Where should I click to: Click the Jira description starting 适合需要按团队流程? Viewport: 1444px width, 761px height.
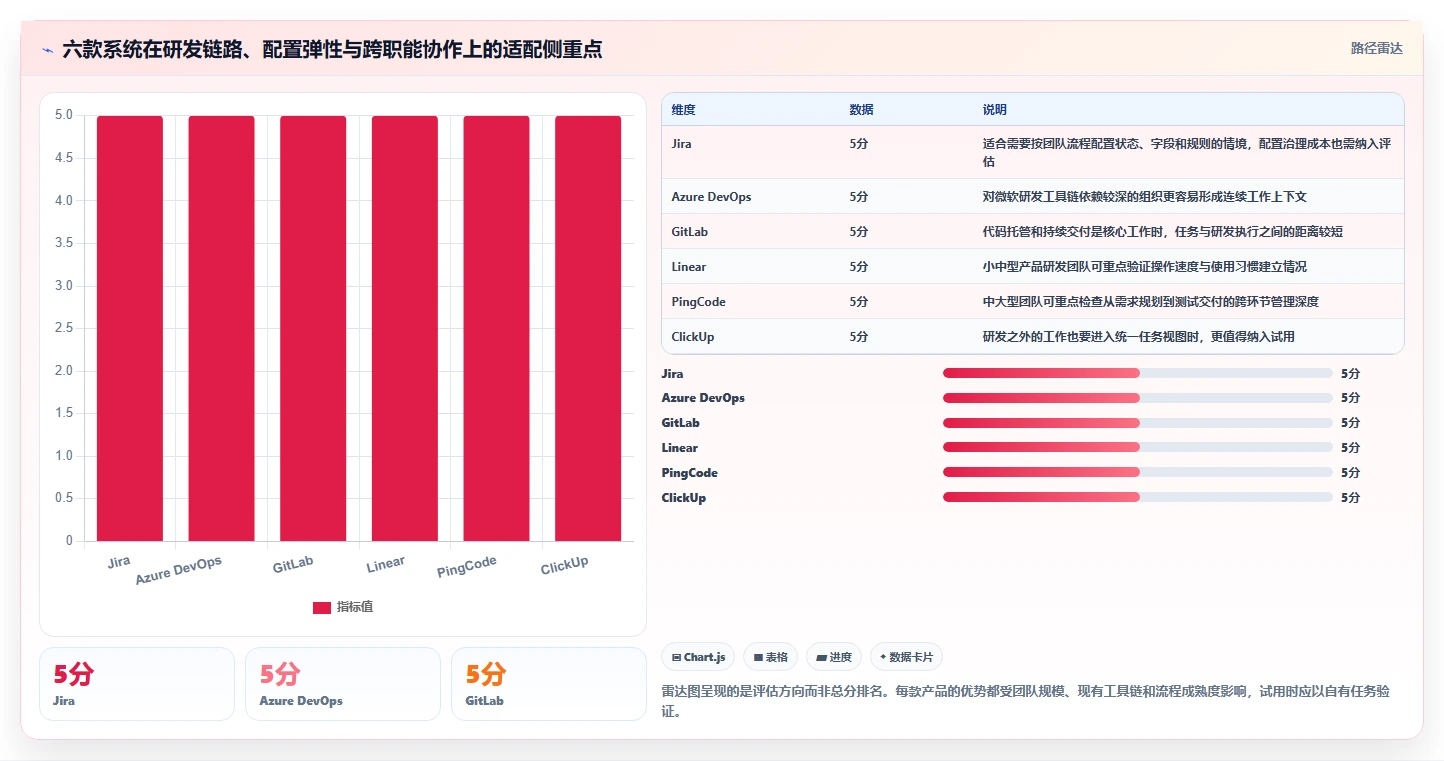click(x=1187, y=152)
